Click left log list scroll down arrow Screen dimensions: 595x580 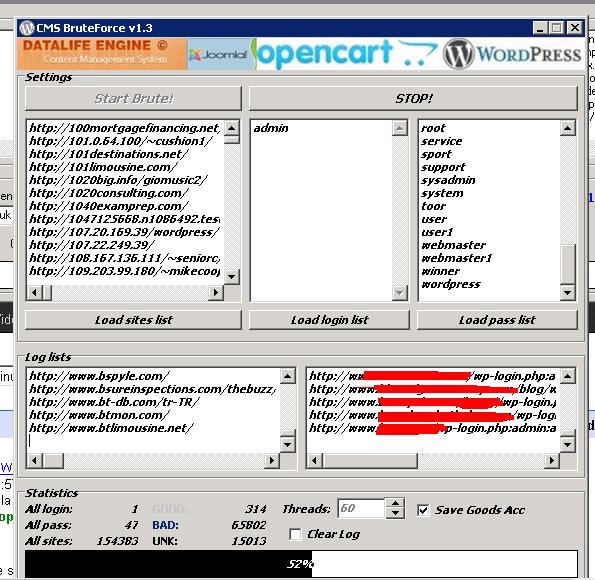288,444
